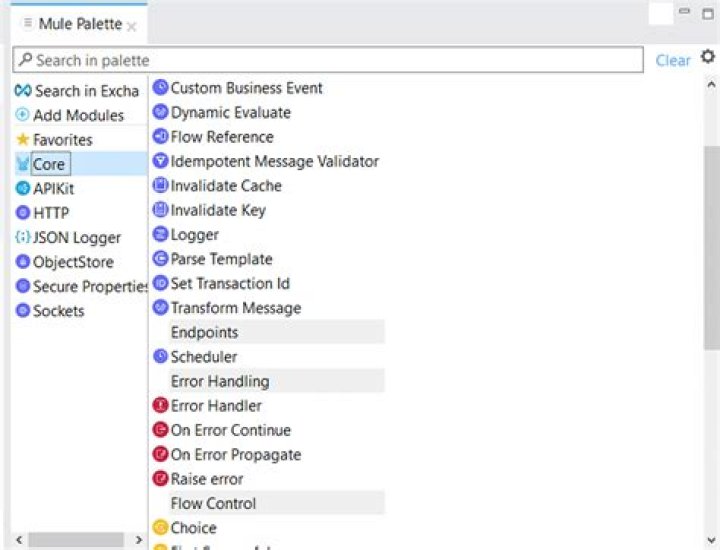Choose Idempotent Message Validator icon

tap(160, 161)
